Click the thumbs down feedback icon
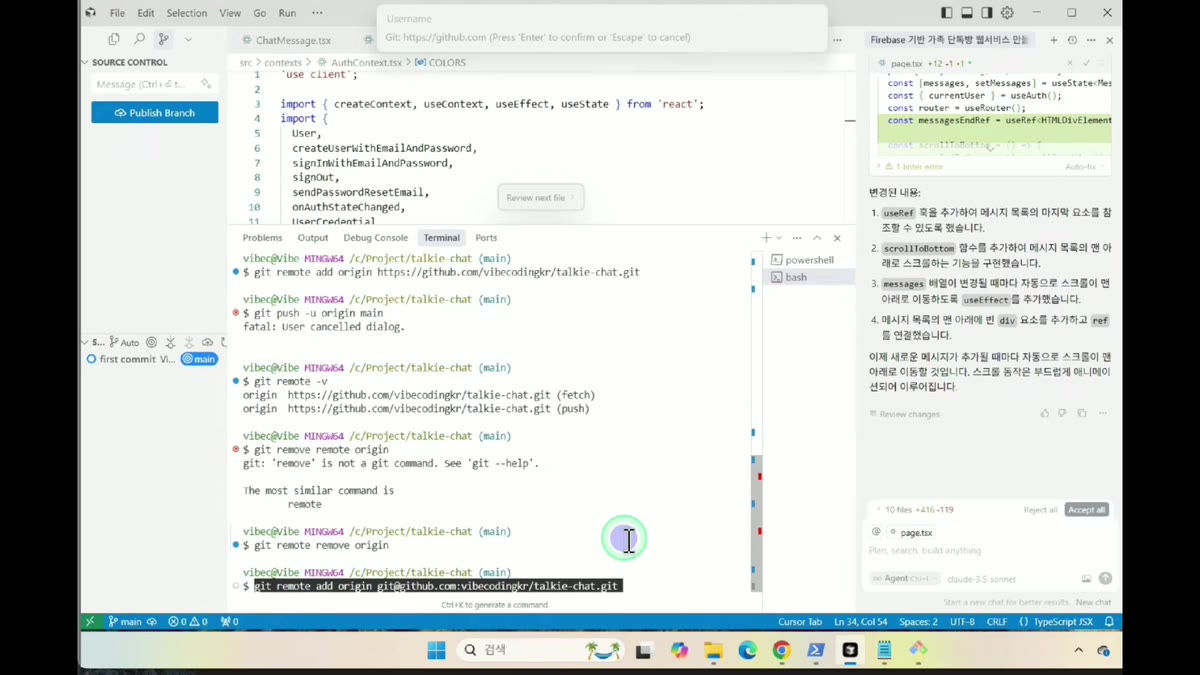Image resolution: width=1200 pixels, height=675 pixels. pos(1063,413)
